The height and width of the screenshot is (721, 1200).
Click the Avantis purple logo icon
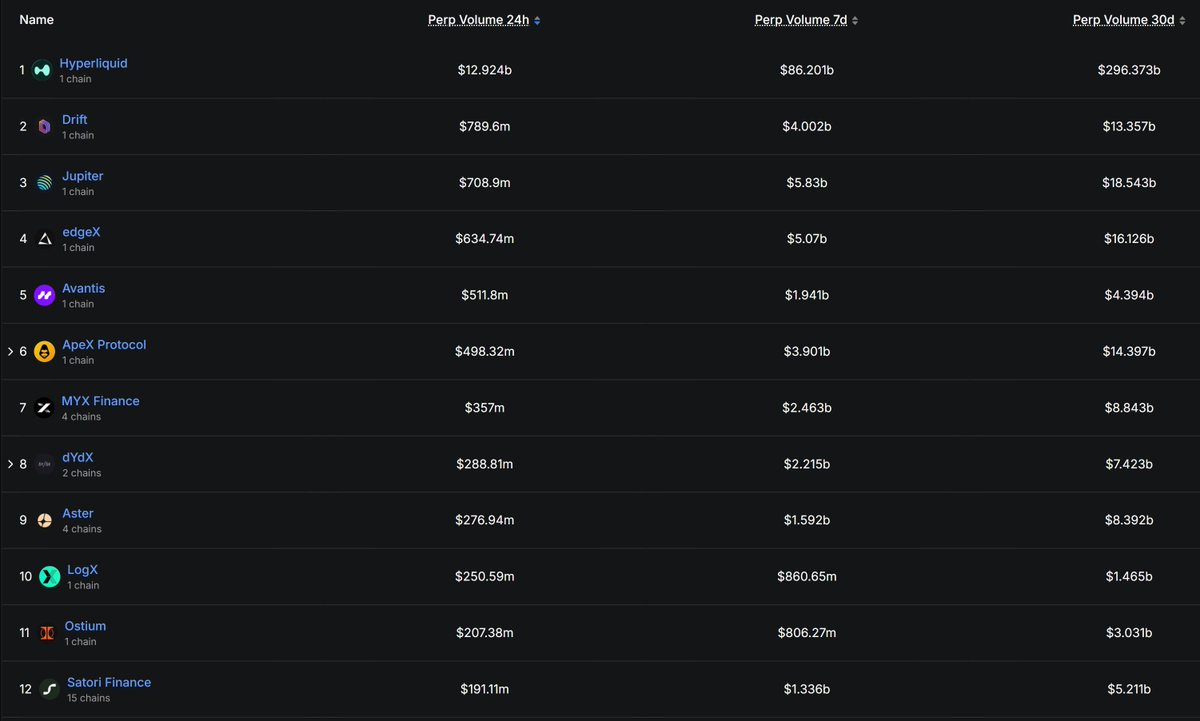44,295
